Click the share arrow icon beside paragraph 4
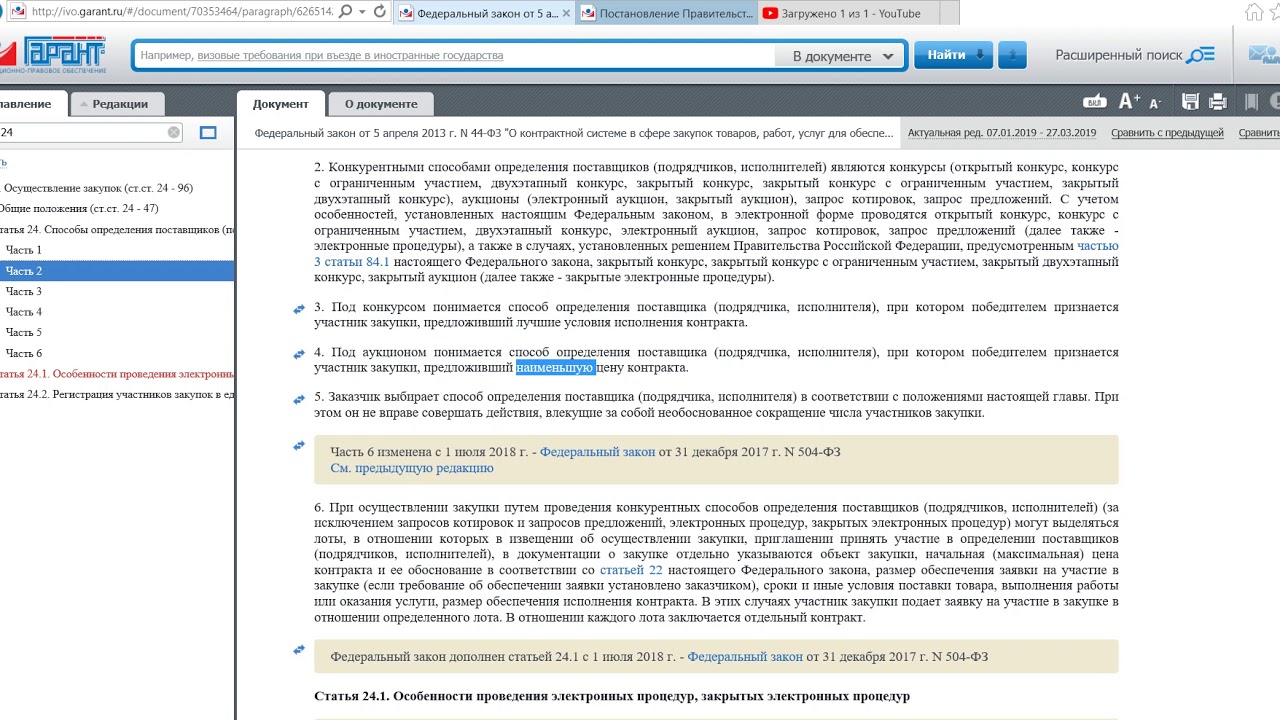The height and width of the screenshot is (720, 1280). [x=298, y=355]
